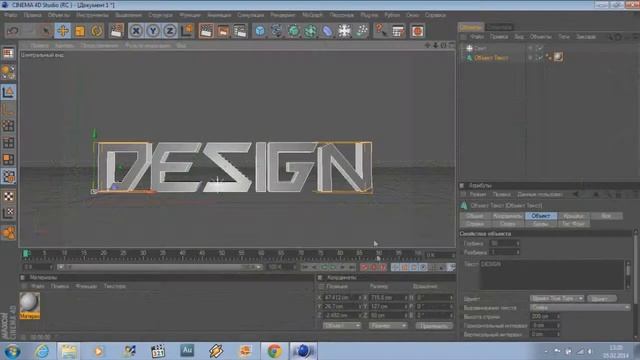Open text alignment dropdown
The width and height of the screenshot is (640, 360).
pyautogui.click(x=580, y=307)
